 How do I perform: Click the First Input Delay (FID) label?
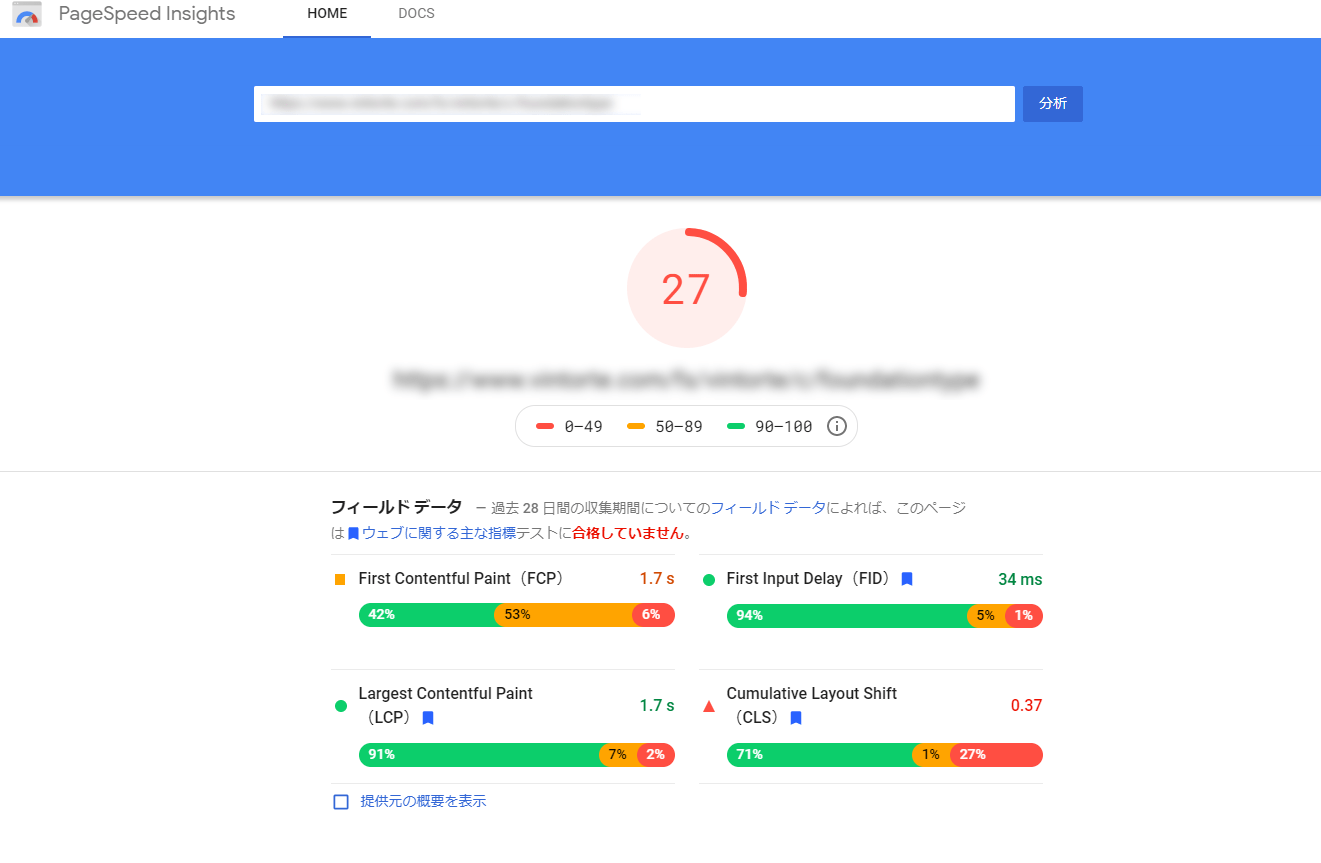[x=809, y=579]
